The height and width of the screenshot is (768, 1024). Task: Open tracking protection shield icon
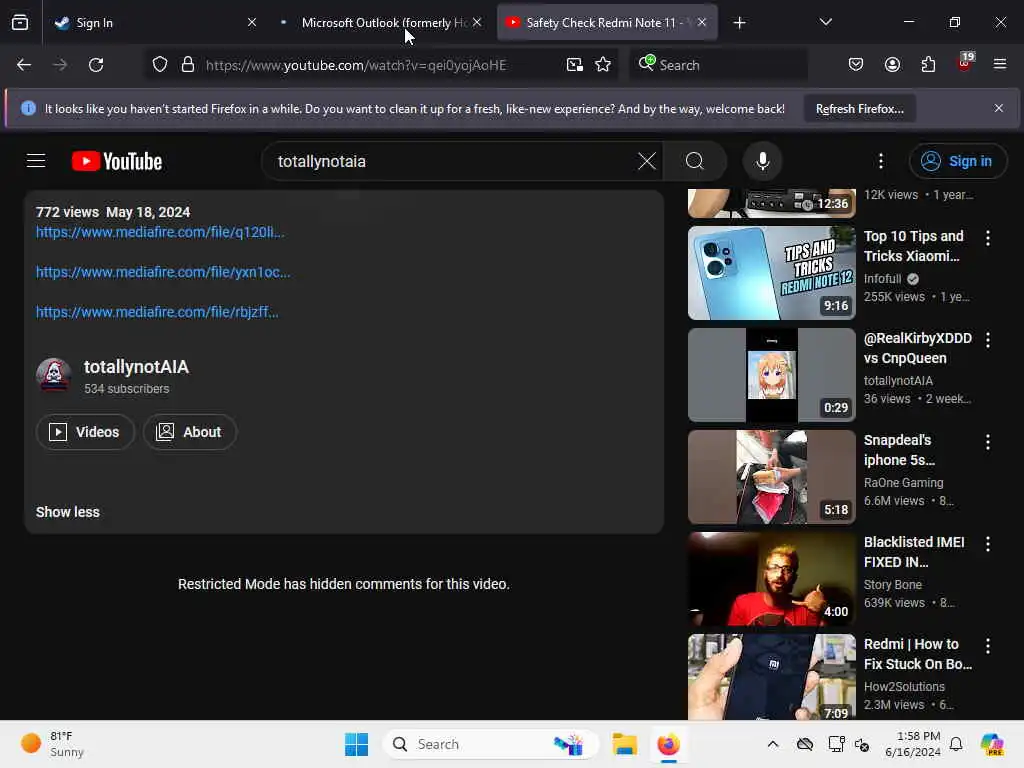click(x=160, y=65)
